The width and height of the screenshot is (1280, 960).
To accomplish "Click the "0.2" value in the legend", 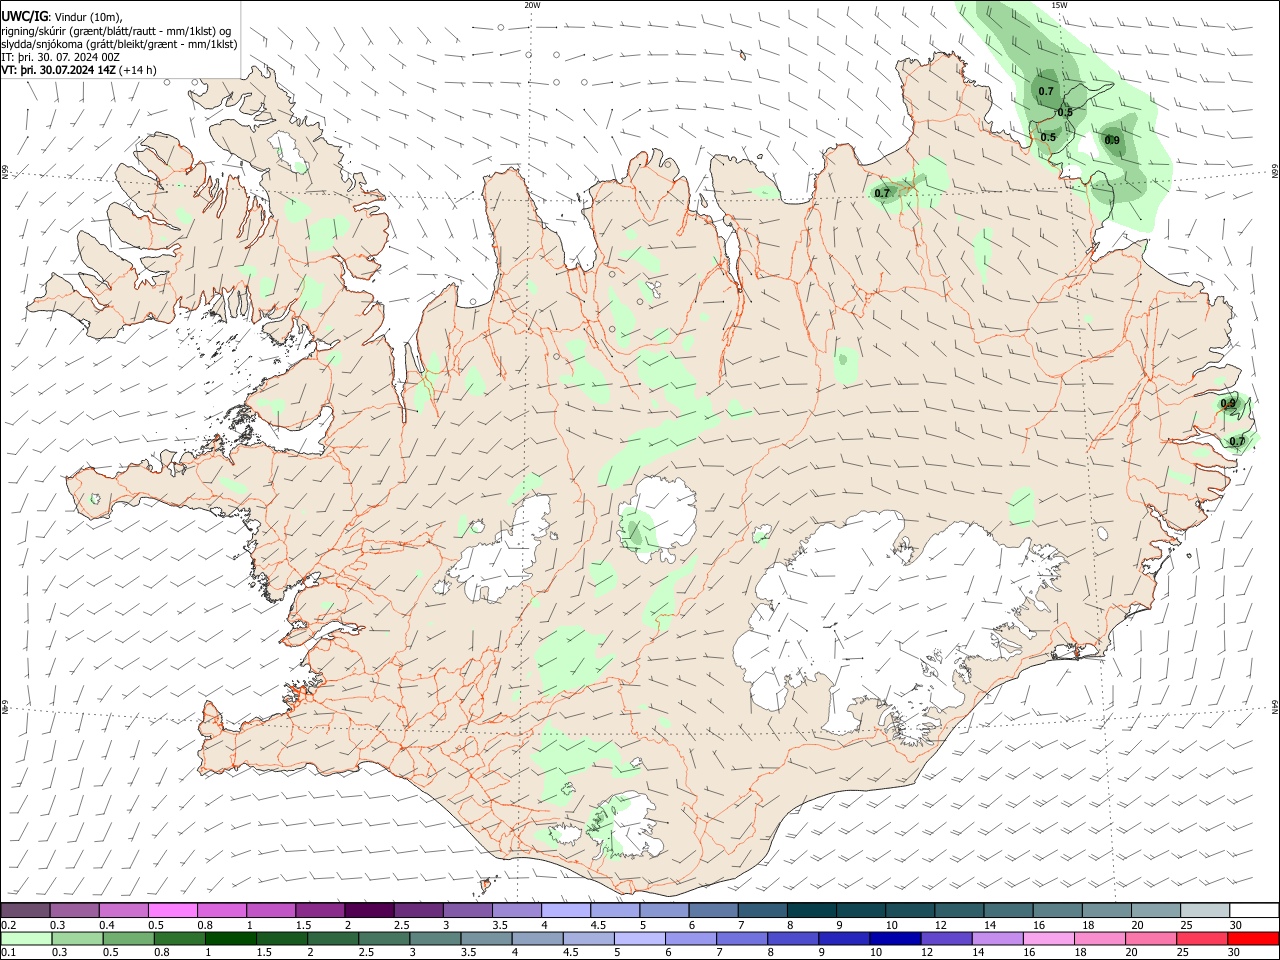I will pyautogui.click(x=8, y=925).
